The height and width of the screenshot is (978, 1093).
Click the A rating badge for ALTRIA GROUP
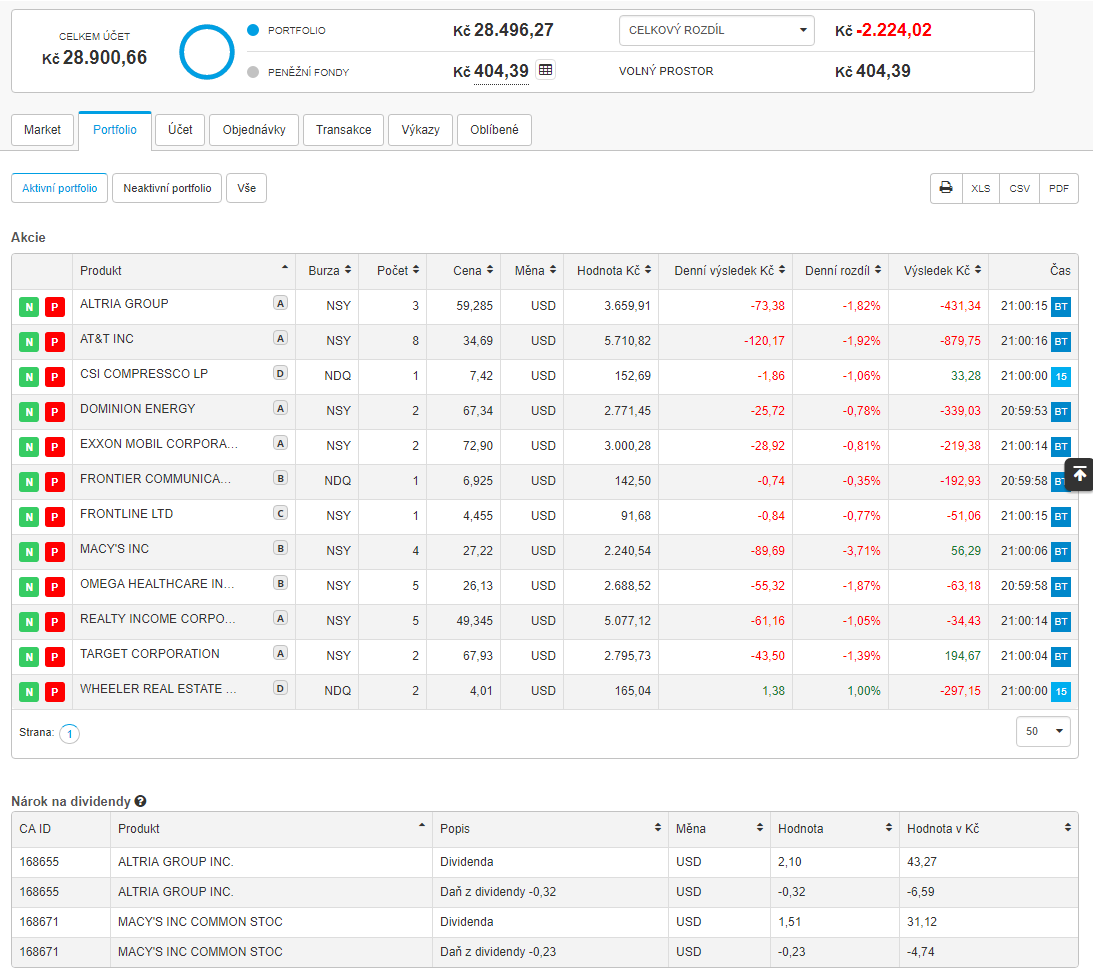click(x=280, y=303)
